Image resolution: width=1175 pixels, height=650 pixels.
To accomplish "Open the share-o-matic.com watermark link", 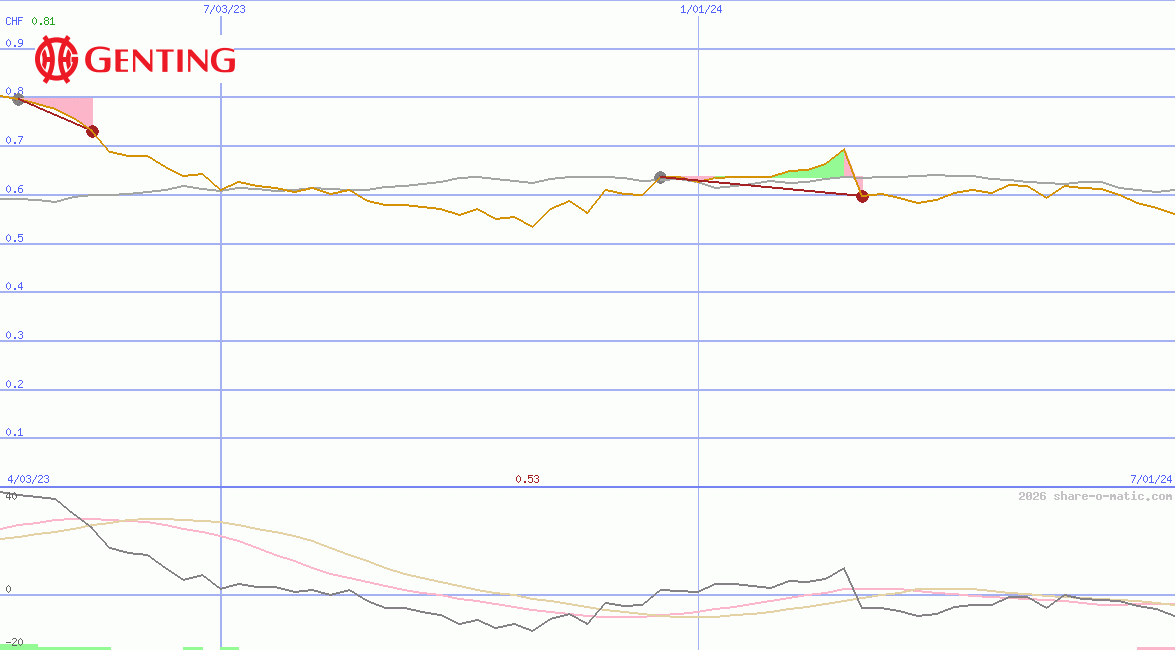I will [1094, 496].
